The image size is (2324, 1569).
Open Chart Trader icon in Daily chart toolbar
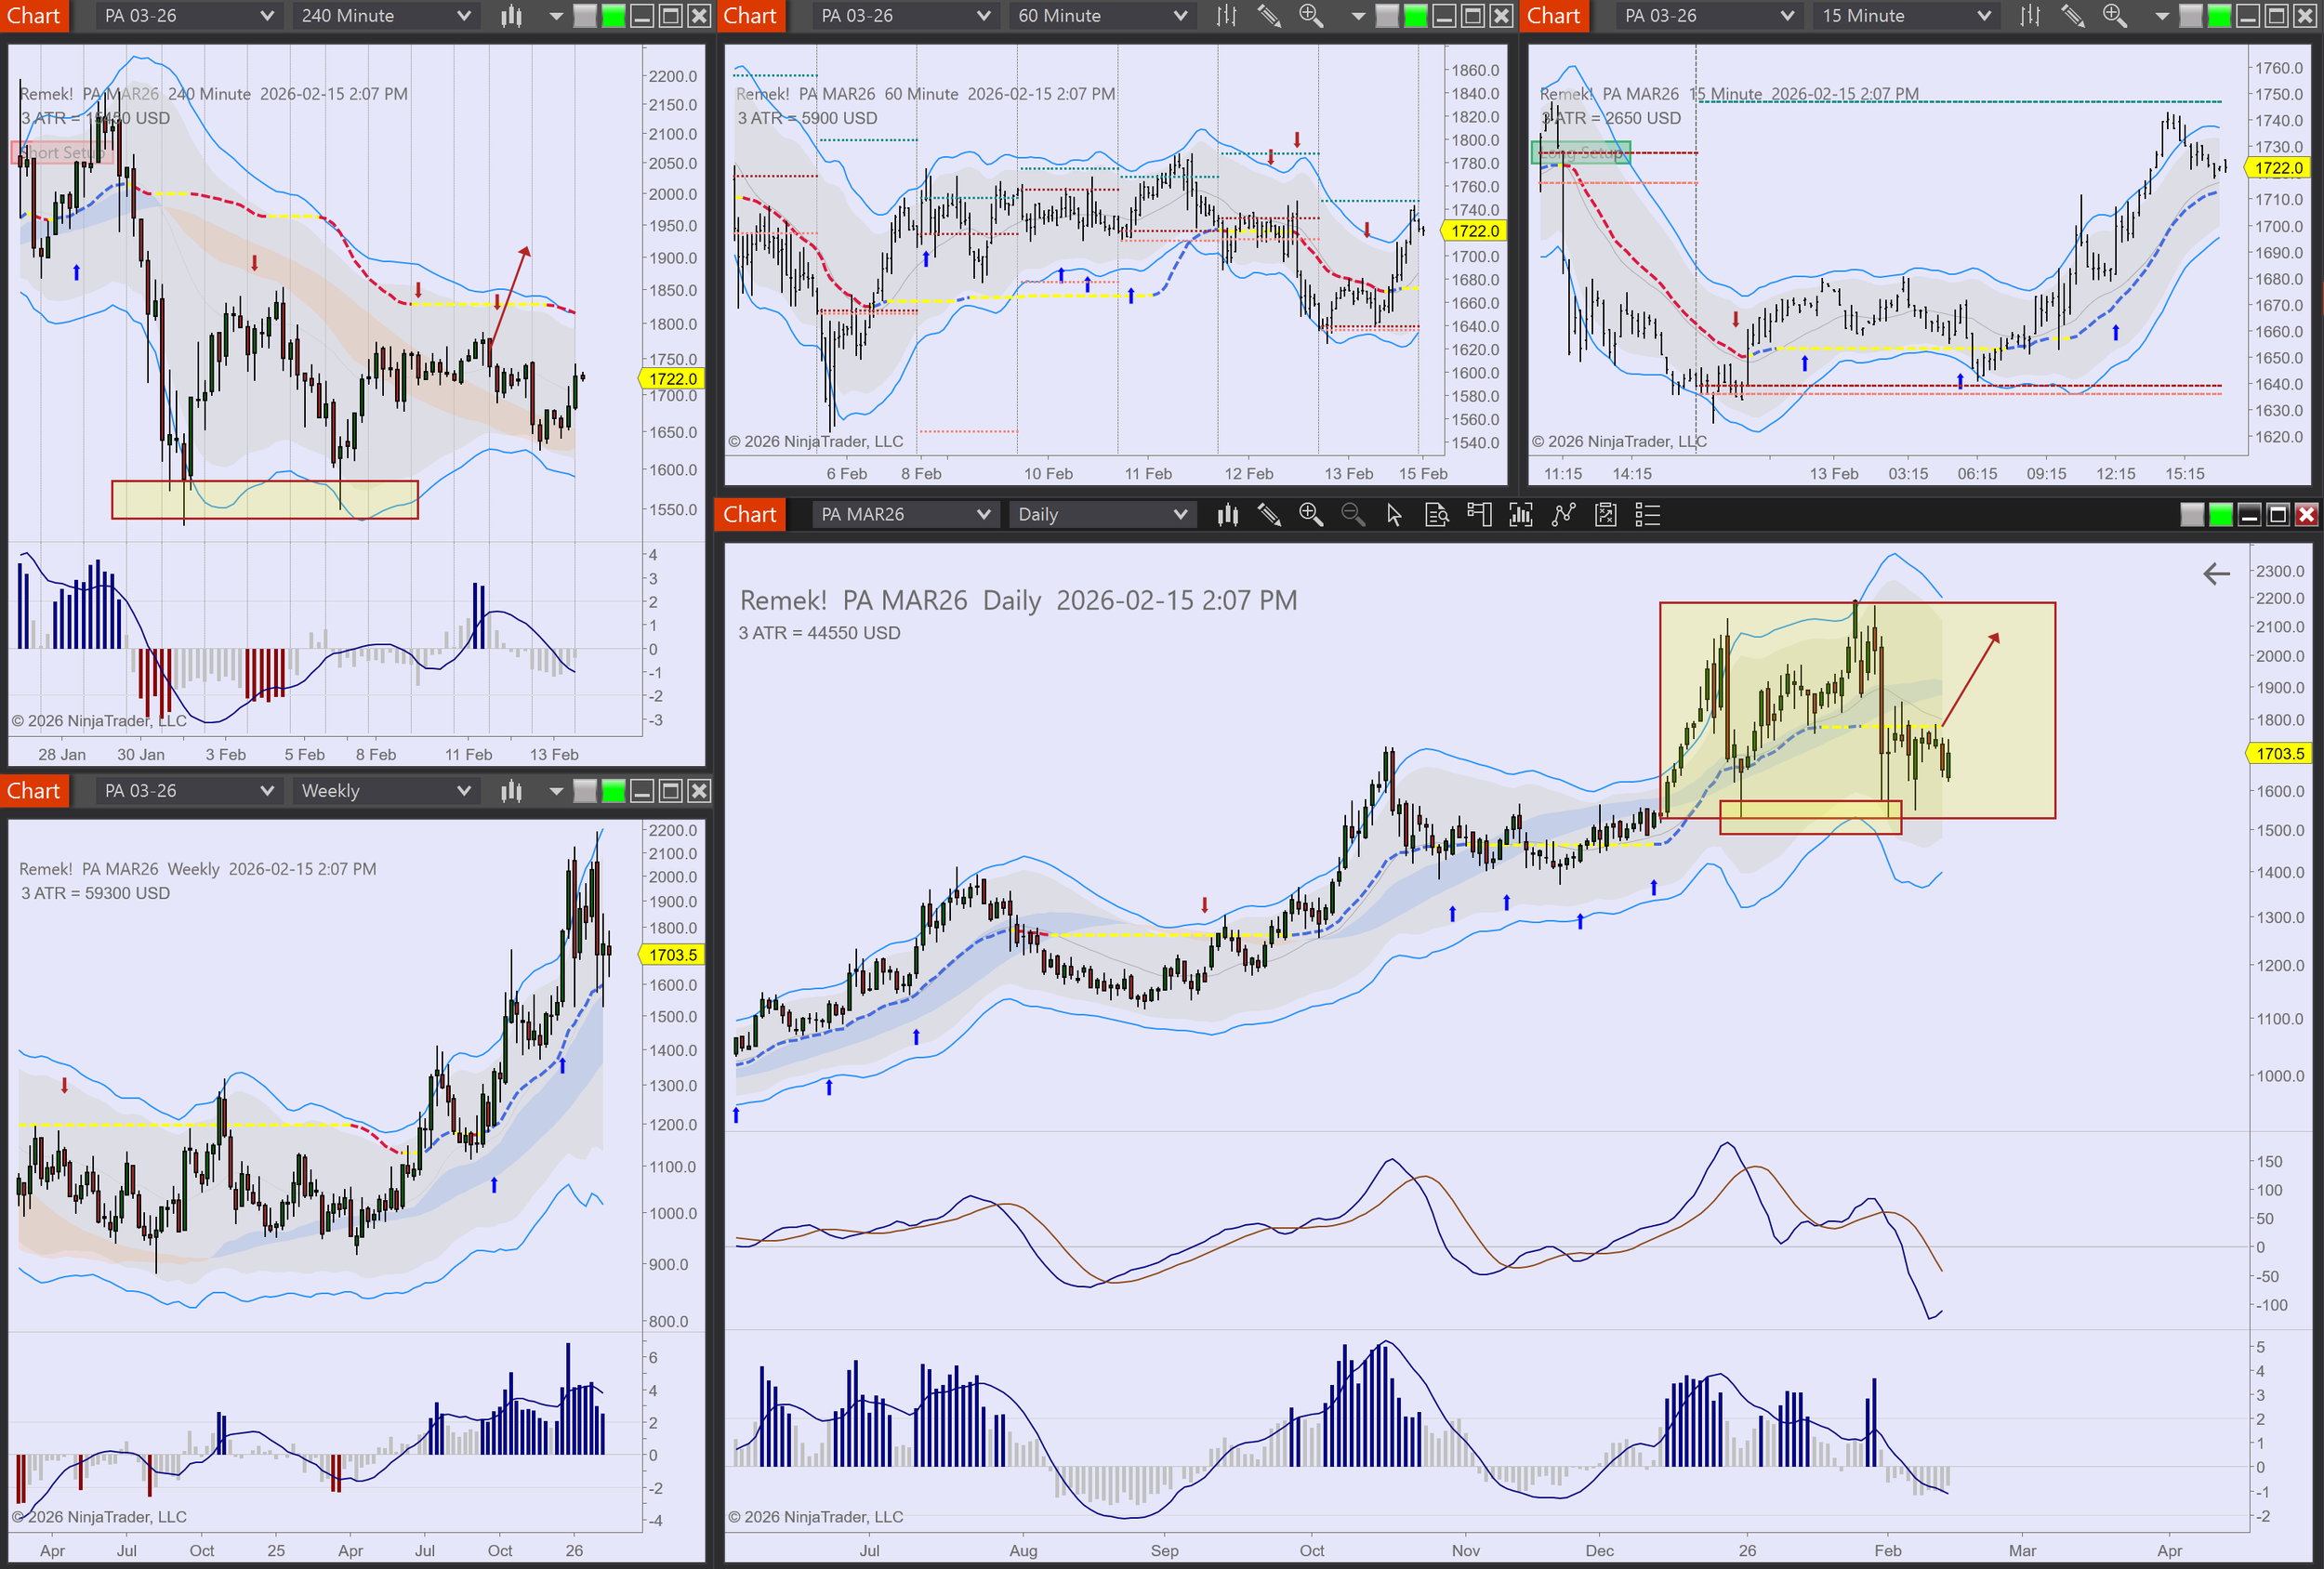point(1478,515)
